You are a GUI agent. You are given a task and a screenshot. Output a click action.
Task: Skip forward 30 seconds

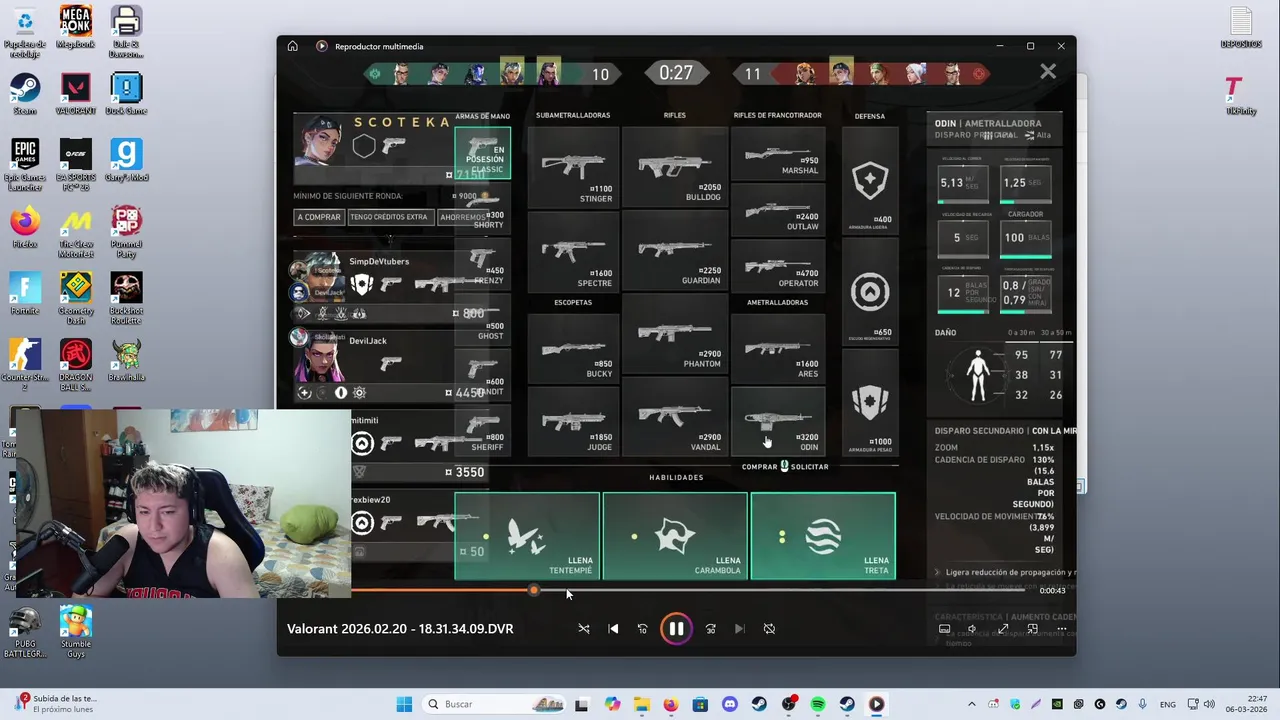pyautogui.click(x=710, y=629)
